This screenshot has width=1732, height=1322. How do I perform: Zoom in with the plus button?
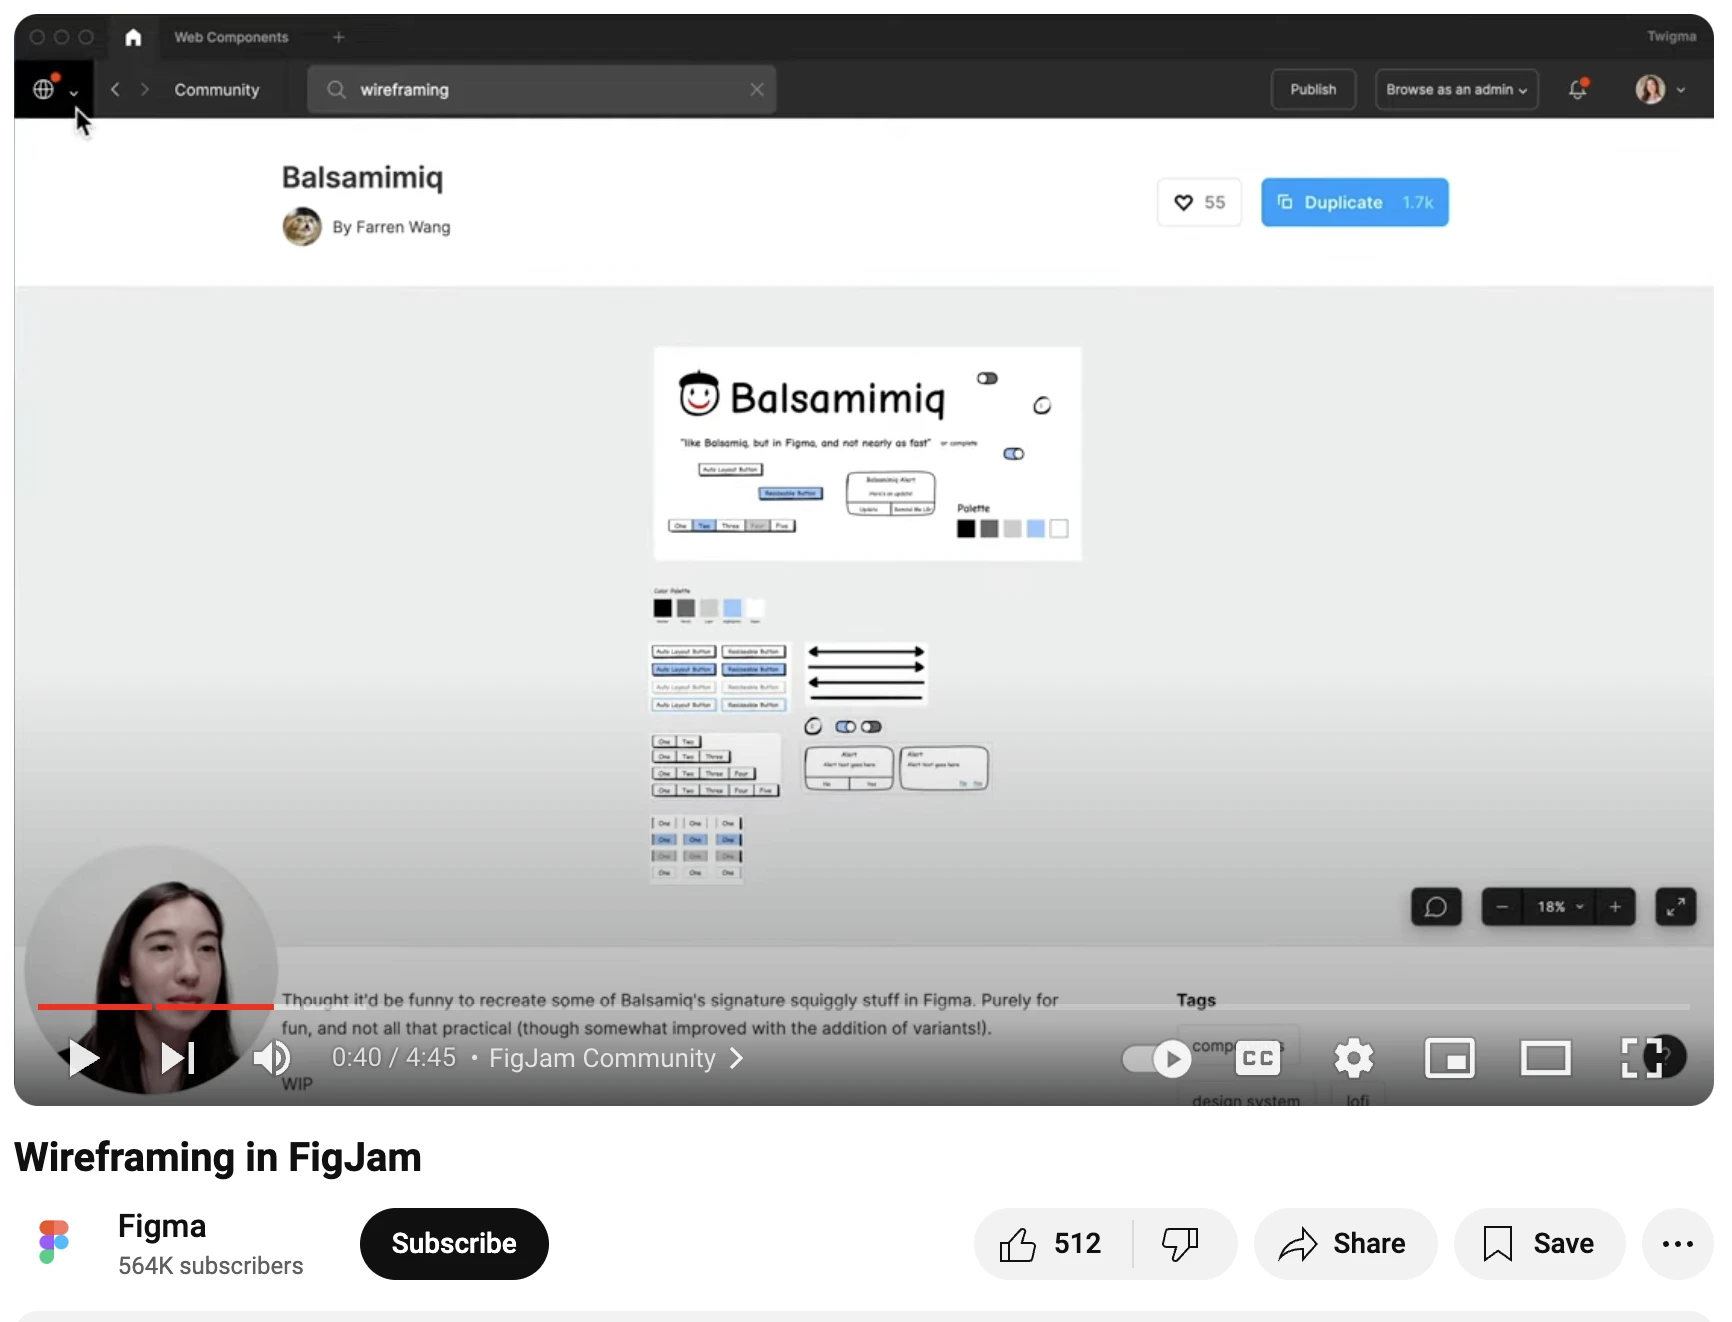tap(1615, 906)
